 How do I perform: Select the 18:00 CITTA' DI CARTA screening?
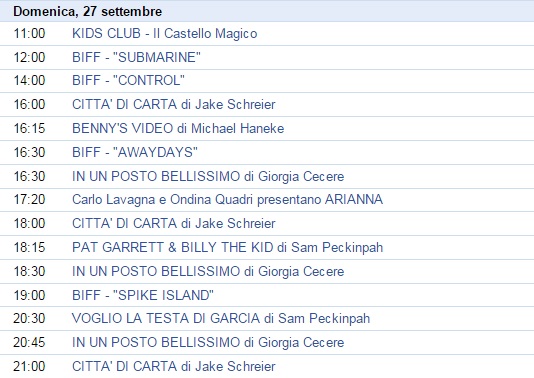click(x=174, y=223)
